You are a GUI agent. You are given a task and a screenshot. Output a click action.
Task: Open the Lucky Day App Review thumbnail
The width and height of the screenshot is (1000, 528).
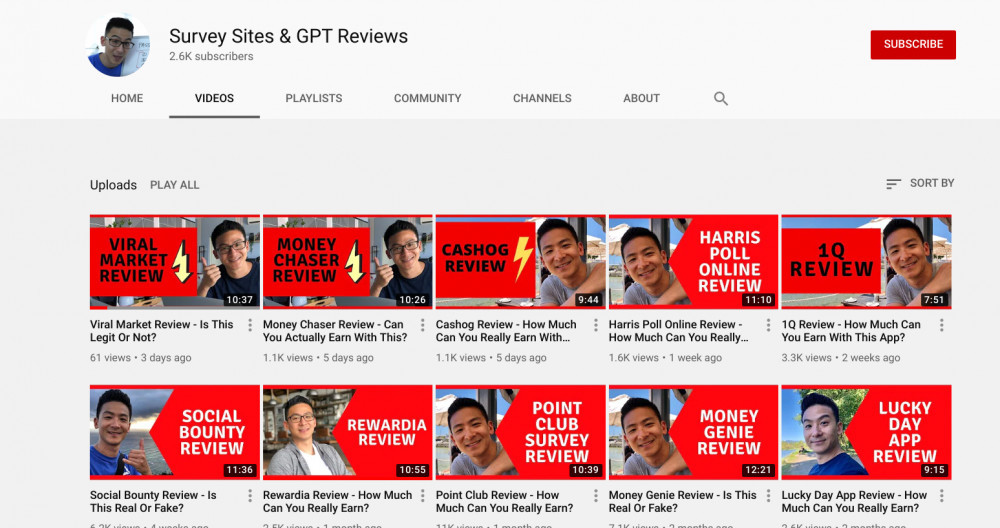click(x=866, y=432)
